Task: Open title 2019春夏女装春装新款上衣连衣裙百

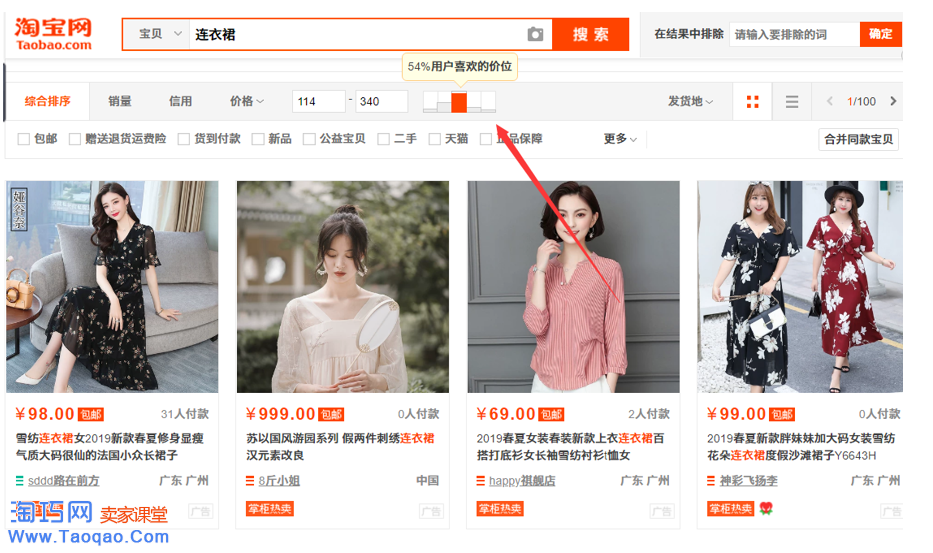Action: pos(570,438)
